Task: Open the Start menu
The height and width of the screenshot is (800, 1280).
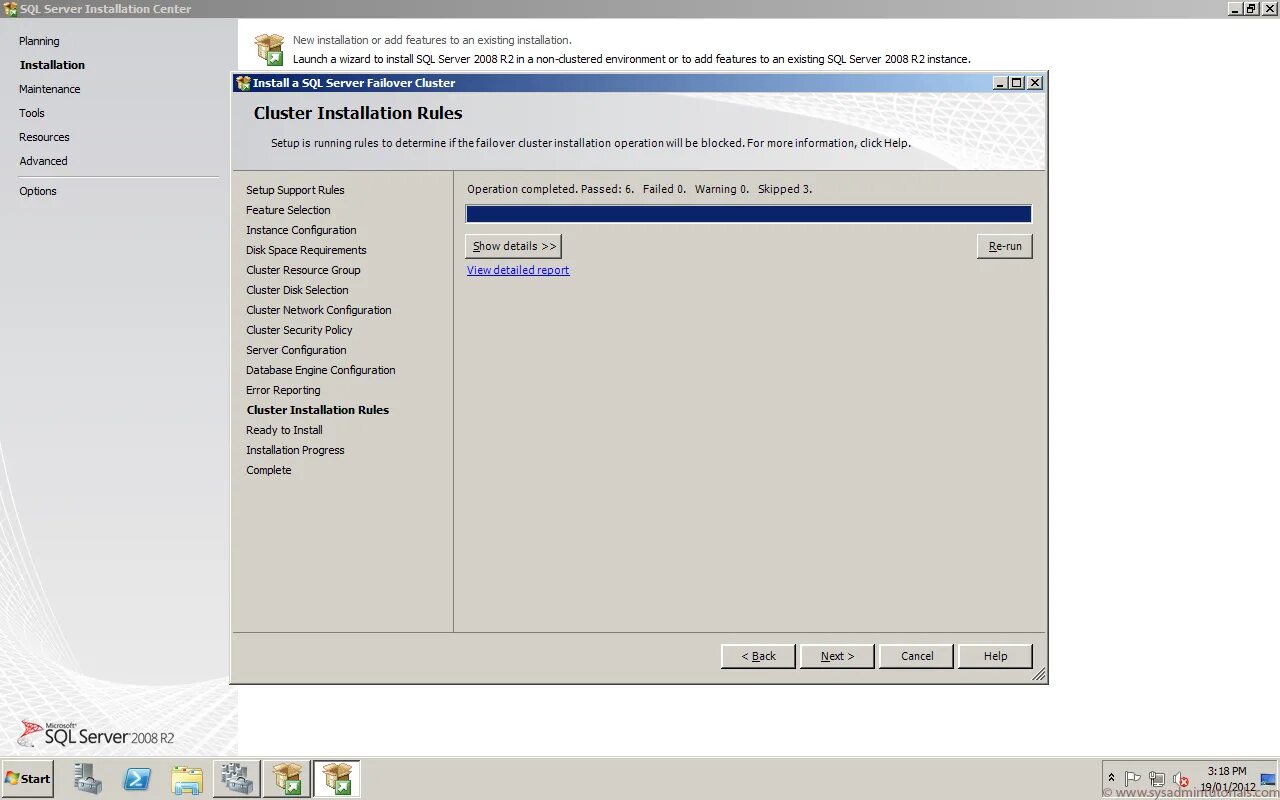Action: coord(28,779)
